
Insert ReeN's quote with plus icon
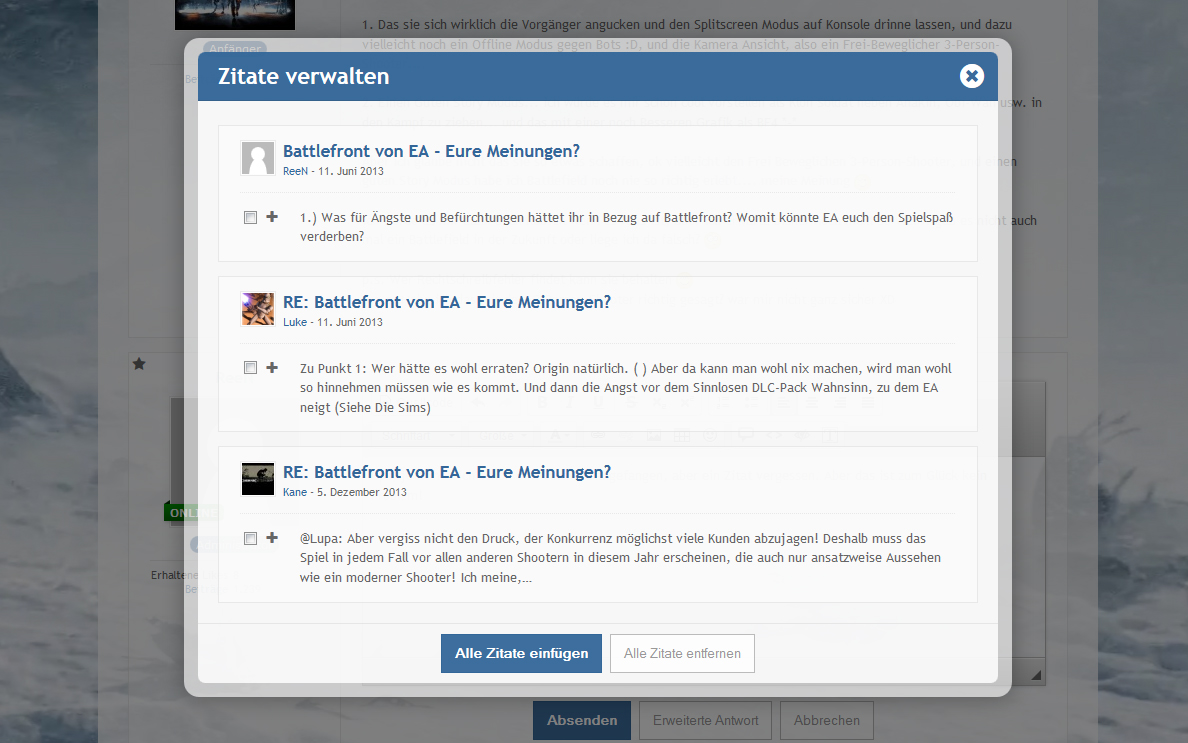(272, 217)
